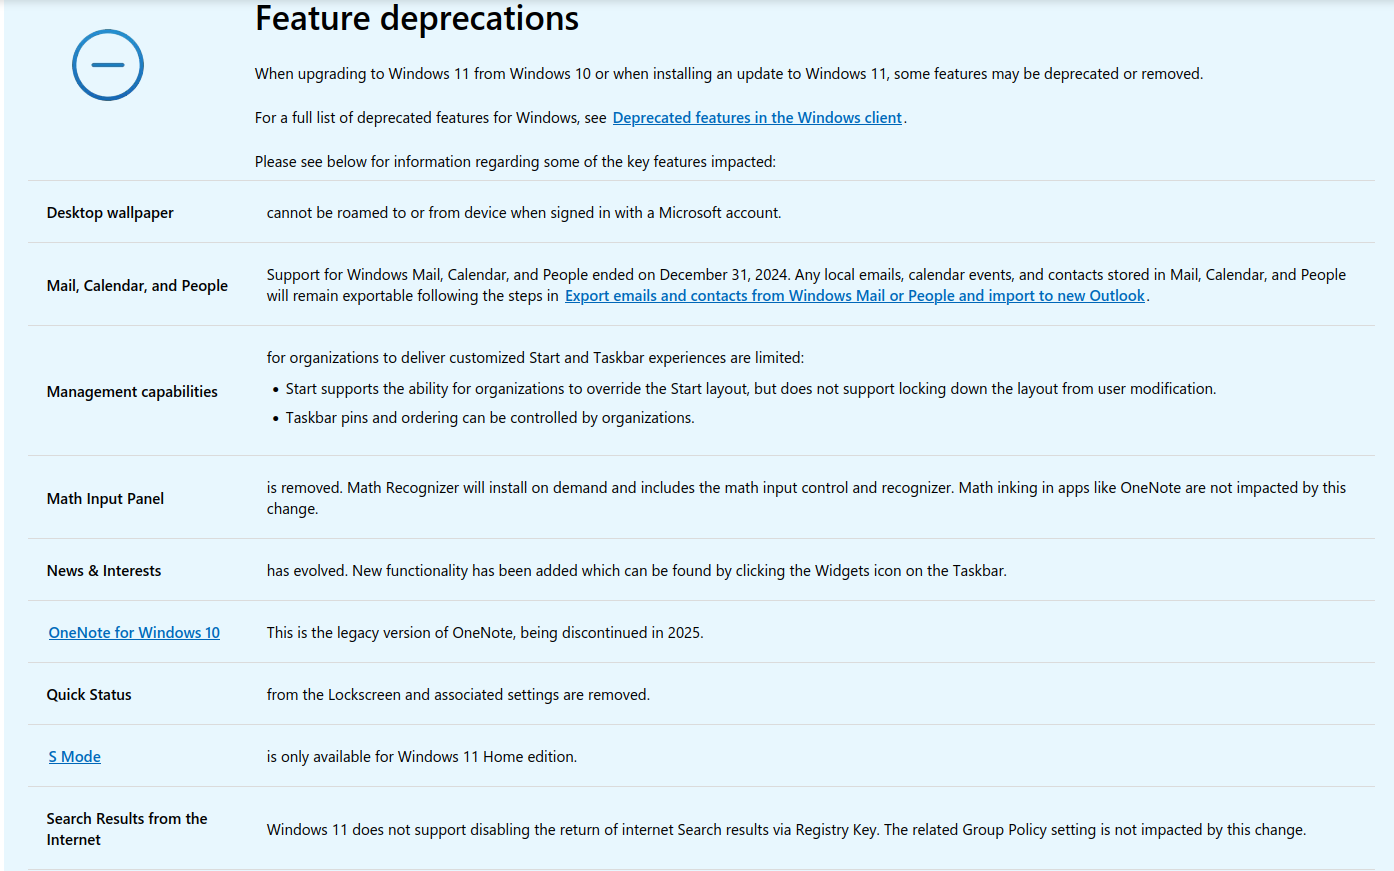Click the Quick Status row label

click(x=89, y=695)
